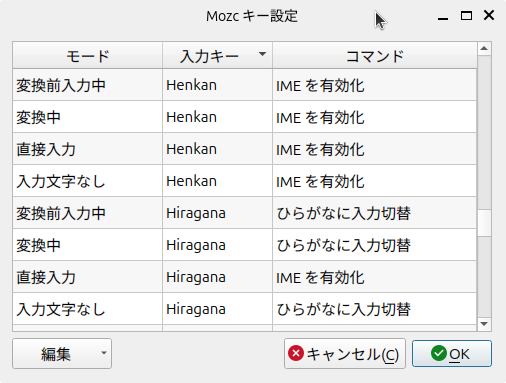Click IME を有効化 command in 変換中 Henkan row
Screen dimensions: 506x383
(x=375, y=117)
